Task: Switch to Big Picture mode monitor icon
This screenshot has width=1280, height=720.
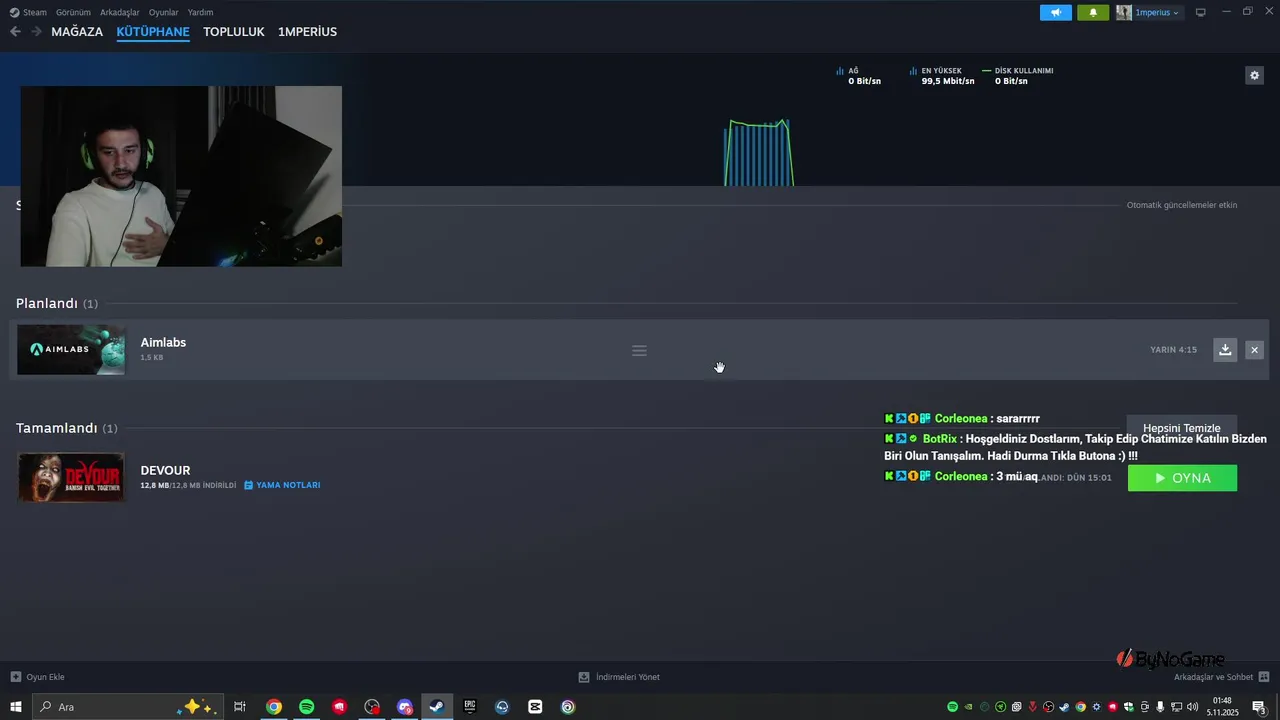Action: coord(1201,13)
